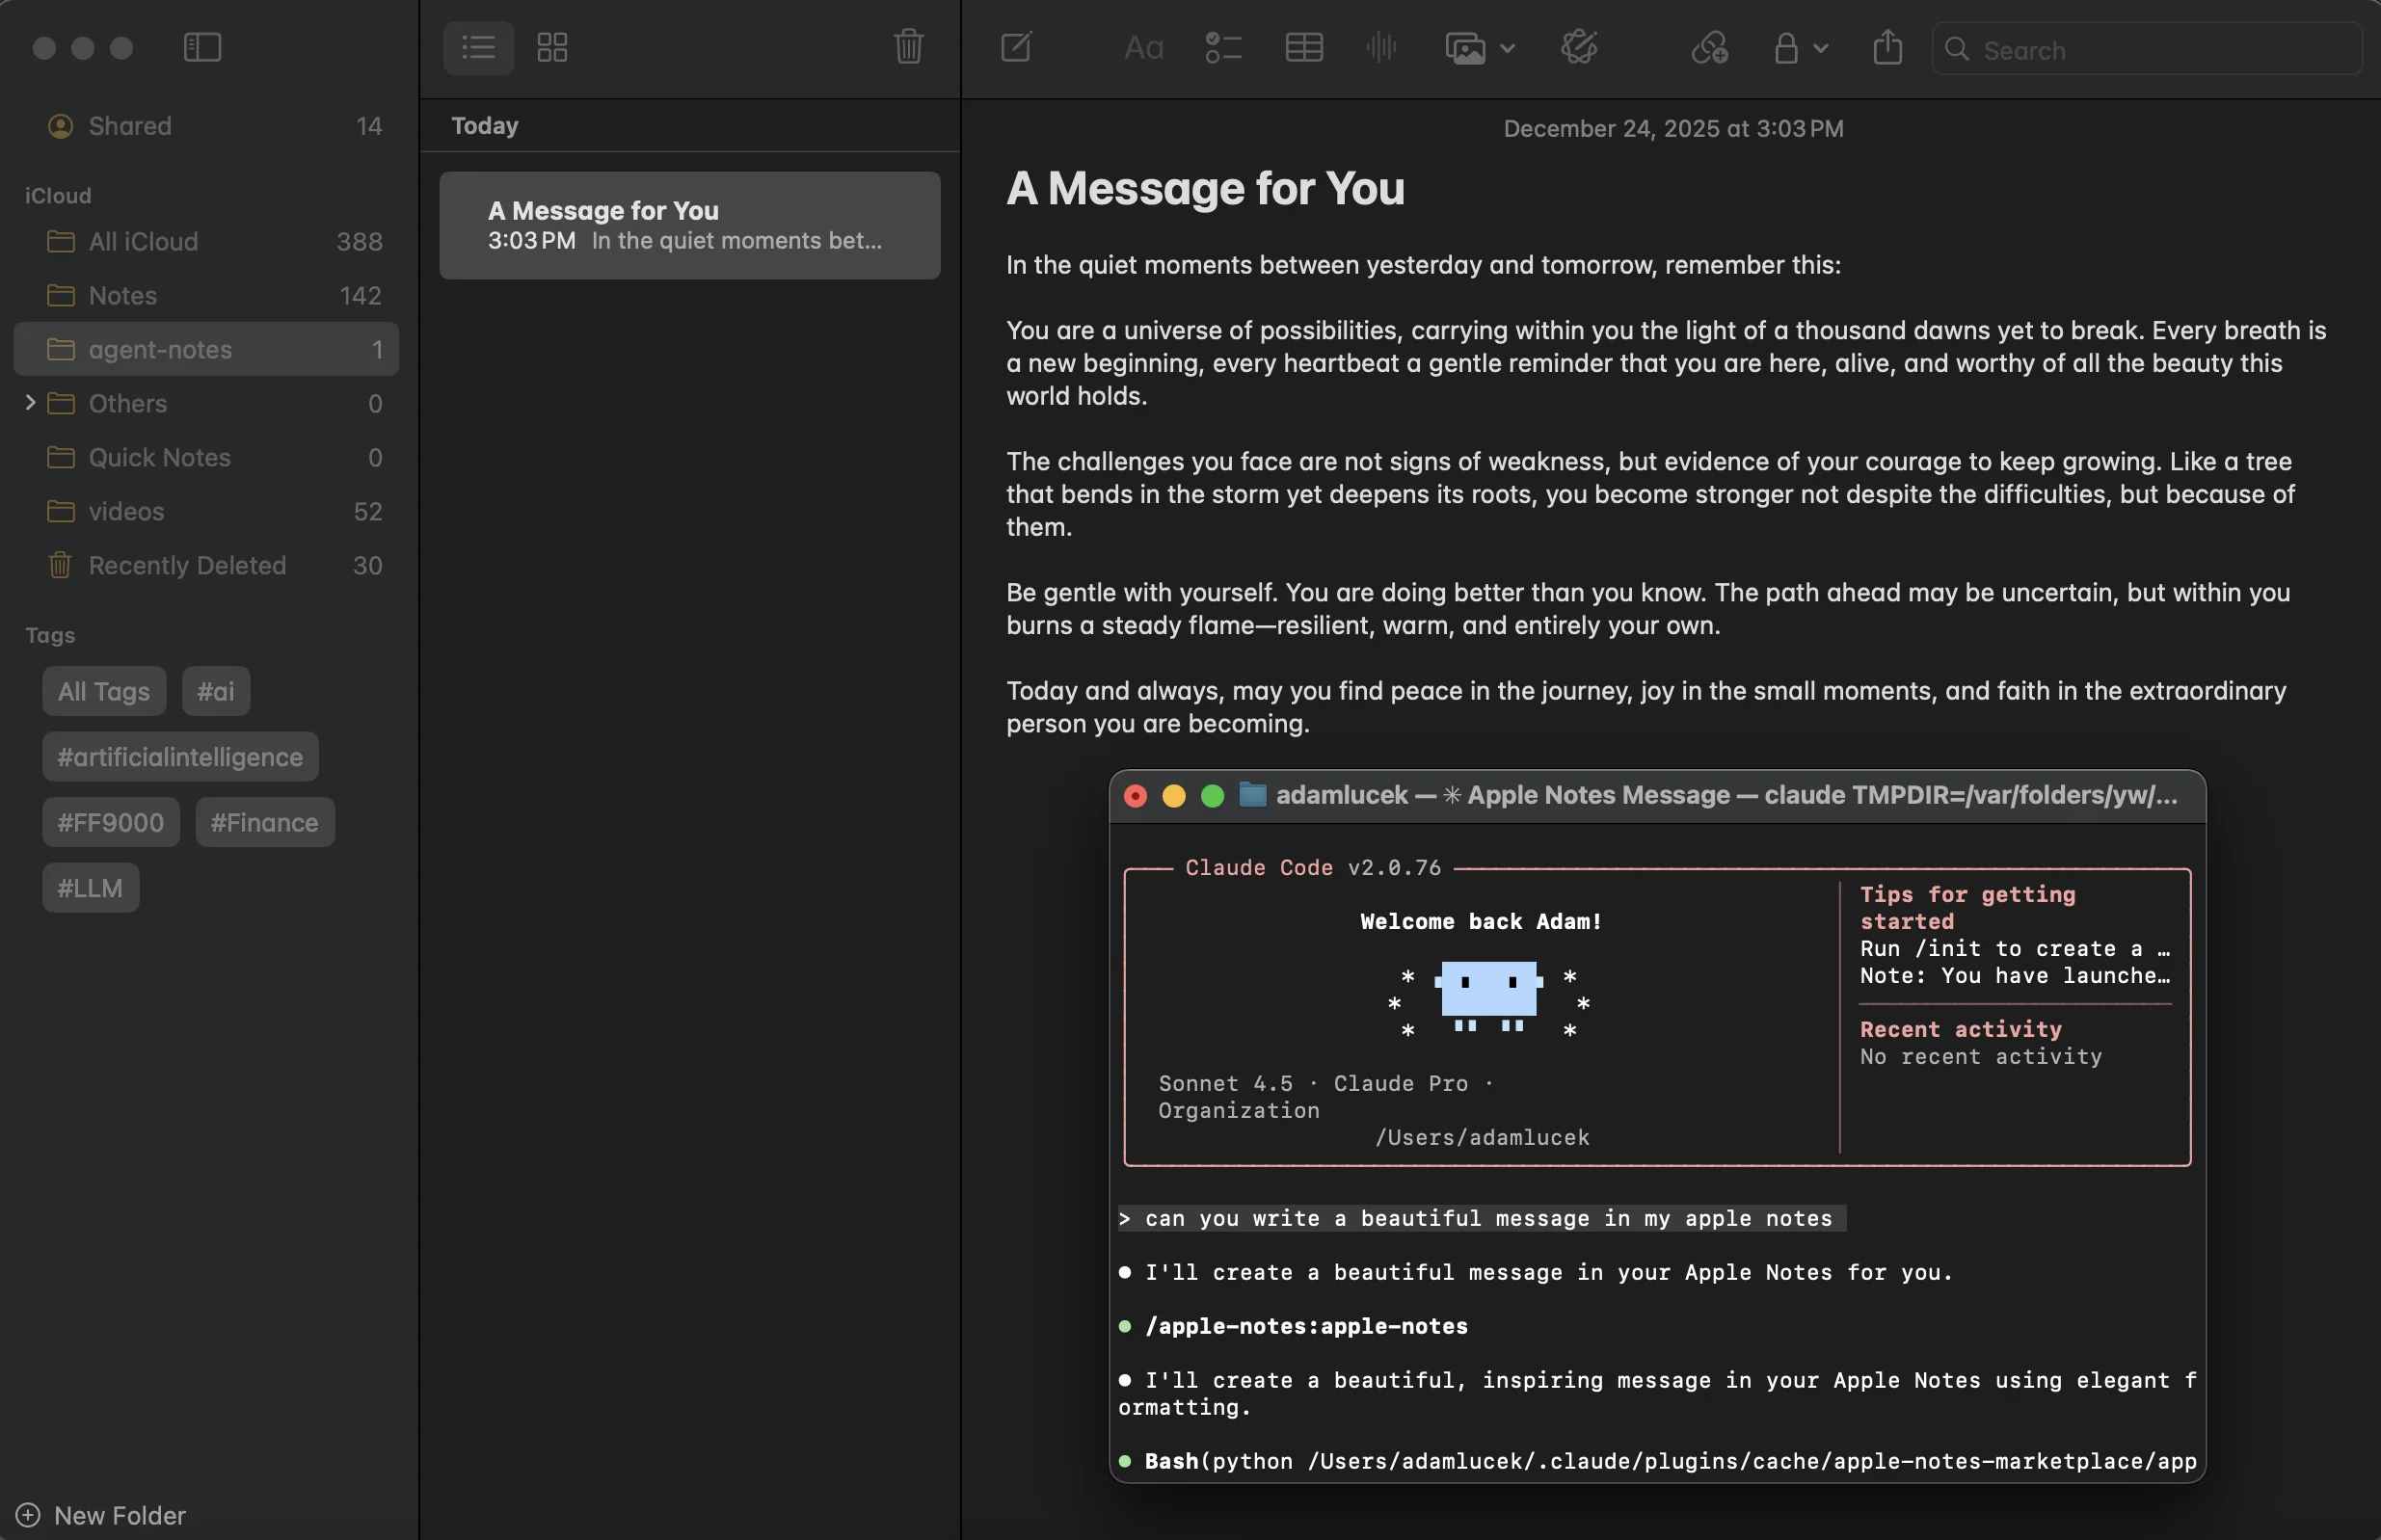This screenshot has height=1540, width=2381.
Task: Expand the Others folder
Action: pos(30,403)
